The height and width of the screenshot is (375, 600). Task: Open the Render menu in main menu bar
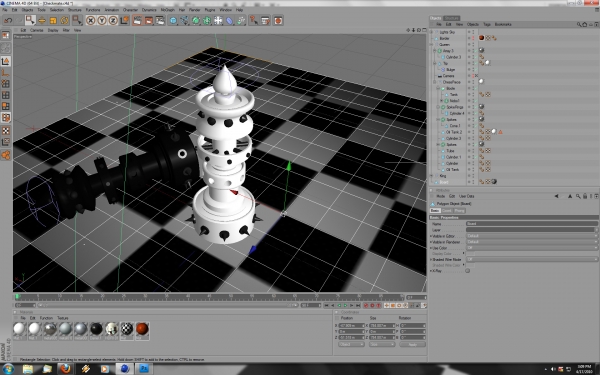tap(194, 10)
